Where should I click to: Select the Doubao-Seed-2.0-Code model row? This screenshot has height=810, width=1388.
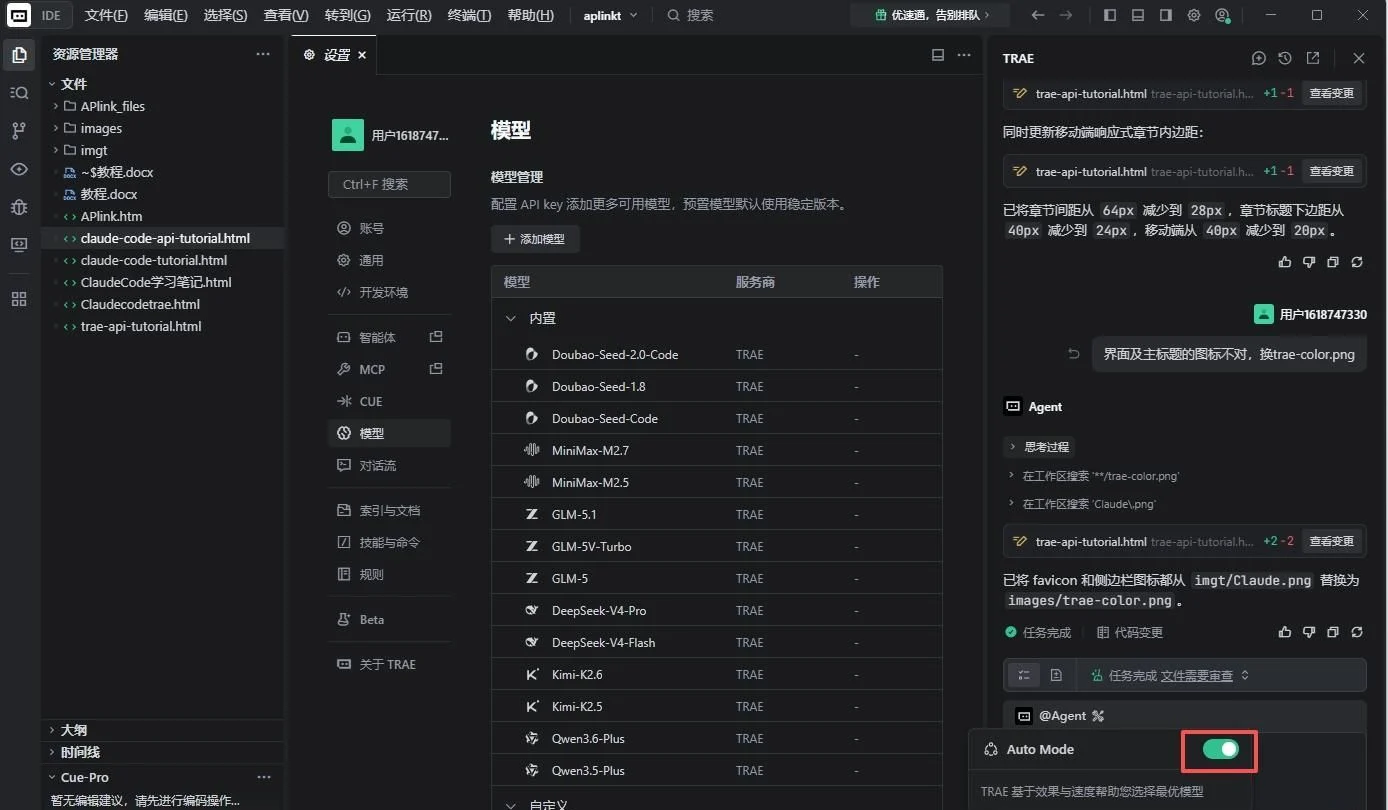[x=717, y=354]
